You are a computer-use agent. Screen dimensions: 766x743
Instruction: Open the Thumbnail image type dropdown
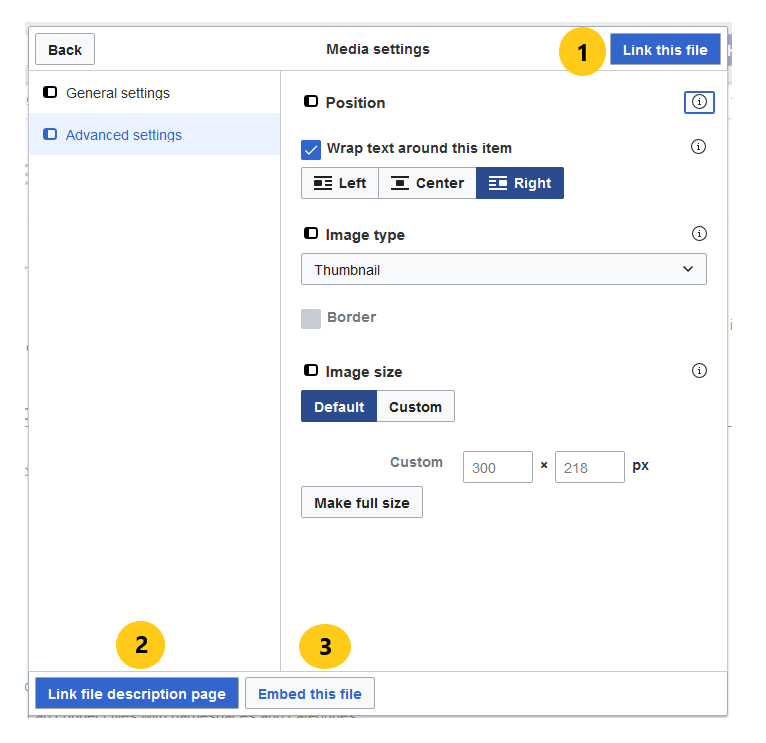click(x=503, y=269)
